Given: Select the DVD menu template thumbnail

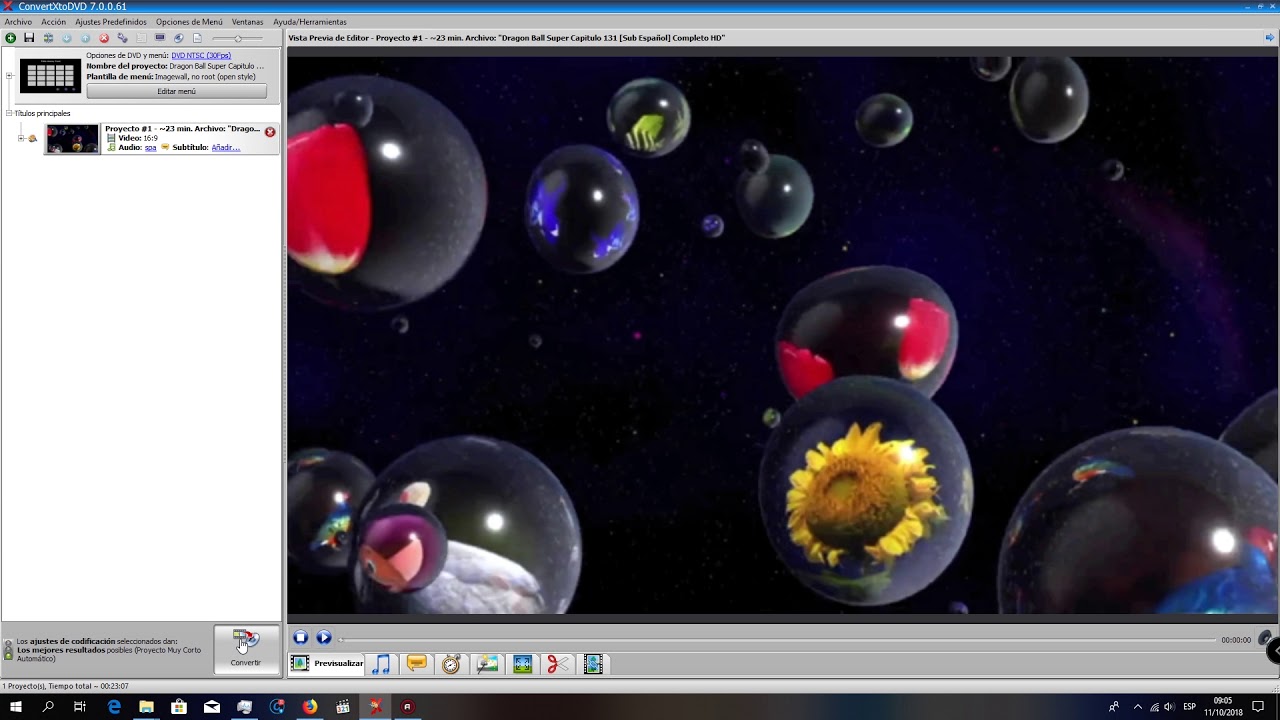Looking at the screenshot, I should [x=50, y=76].
